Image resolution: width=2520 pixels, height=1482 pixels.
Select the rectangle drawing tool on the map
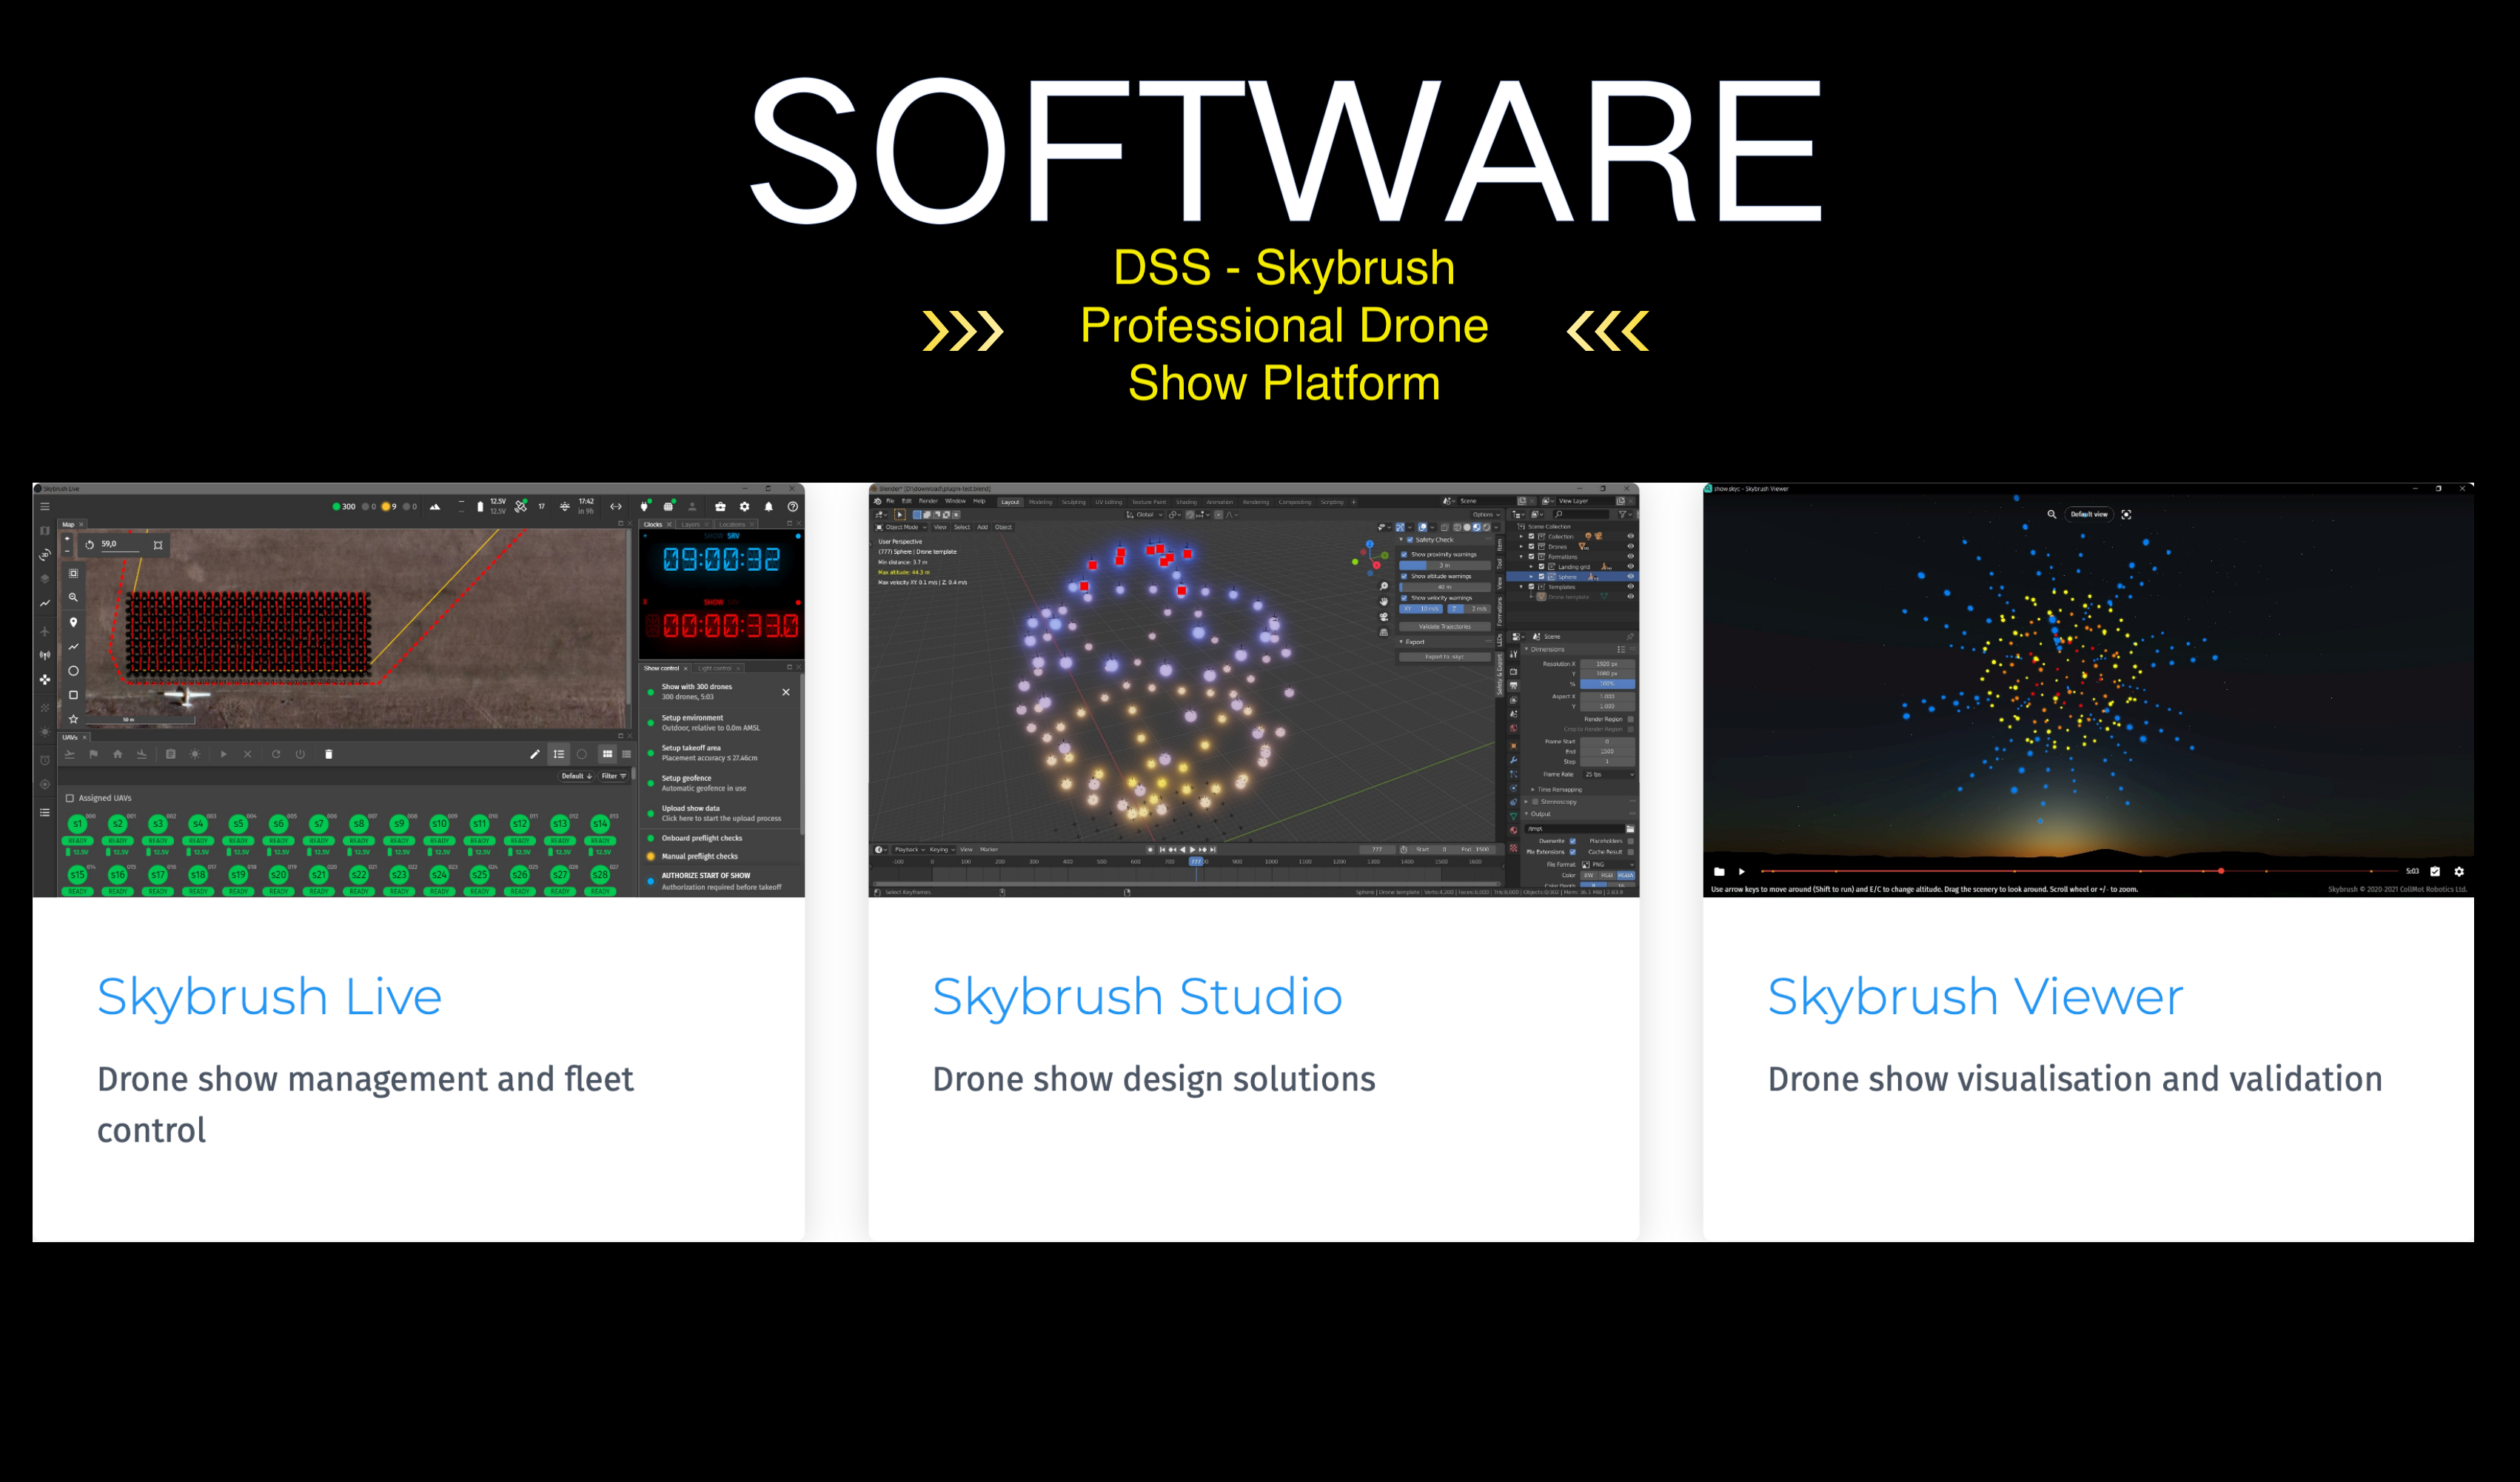point(73,694)
